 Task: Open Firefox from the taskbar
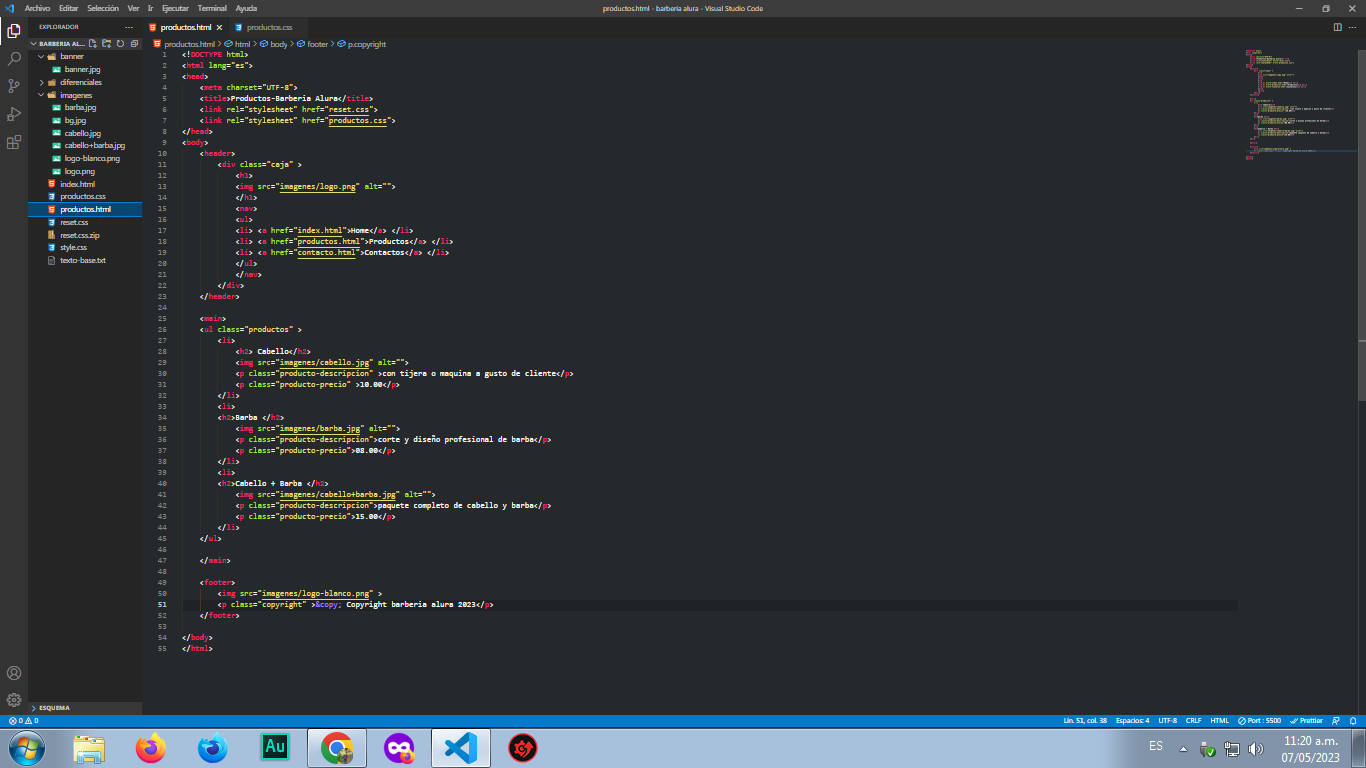pyautogui.click(x=151, y=748)
